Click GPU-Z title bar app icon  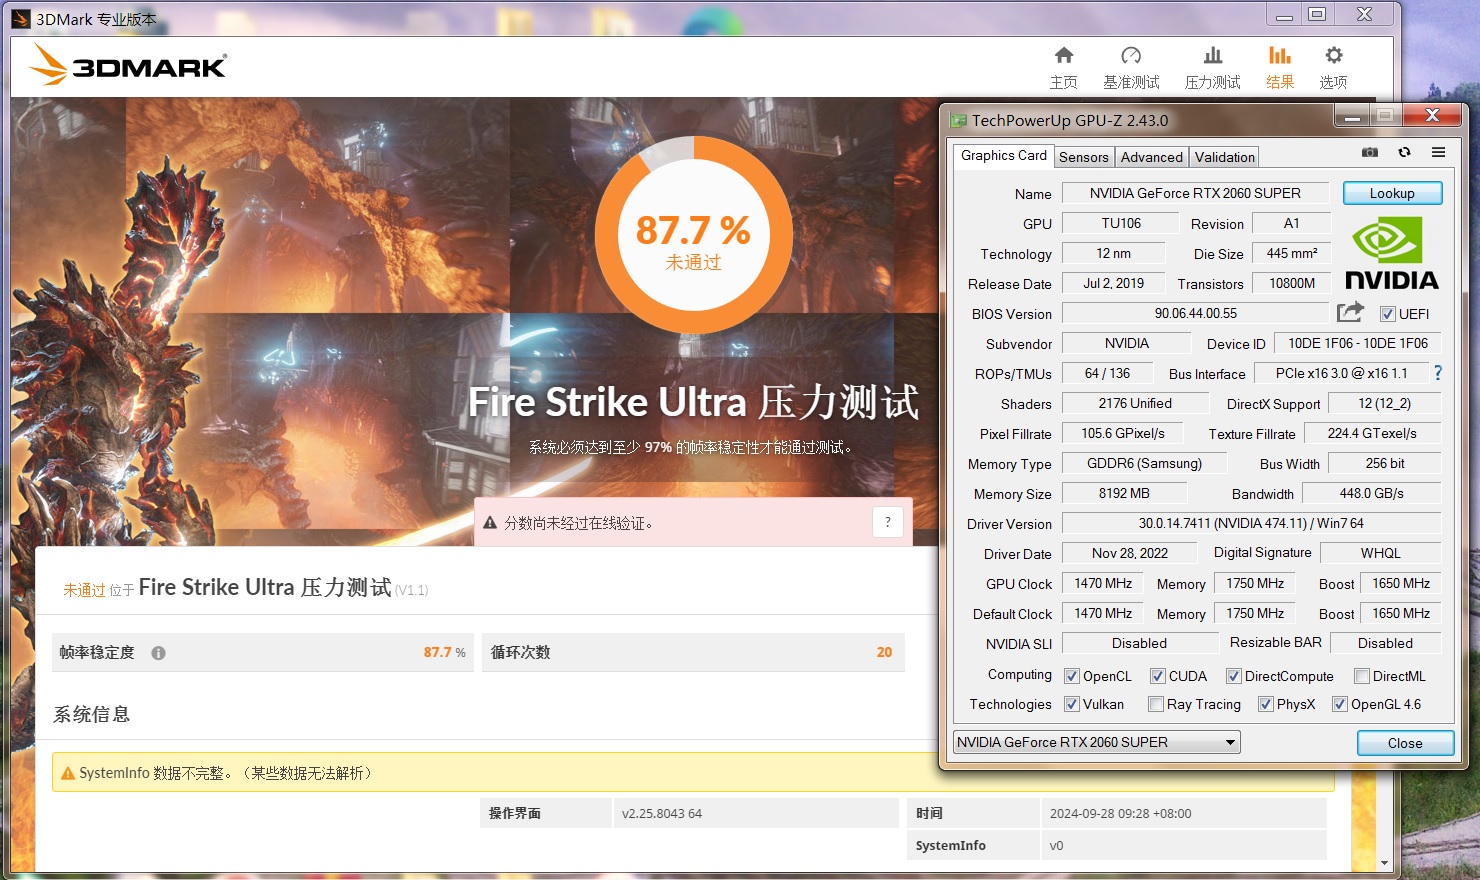coord(958,120)
